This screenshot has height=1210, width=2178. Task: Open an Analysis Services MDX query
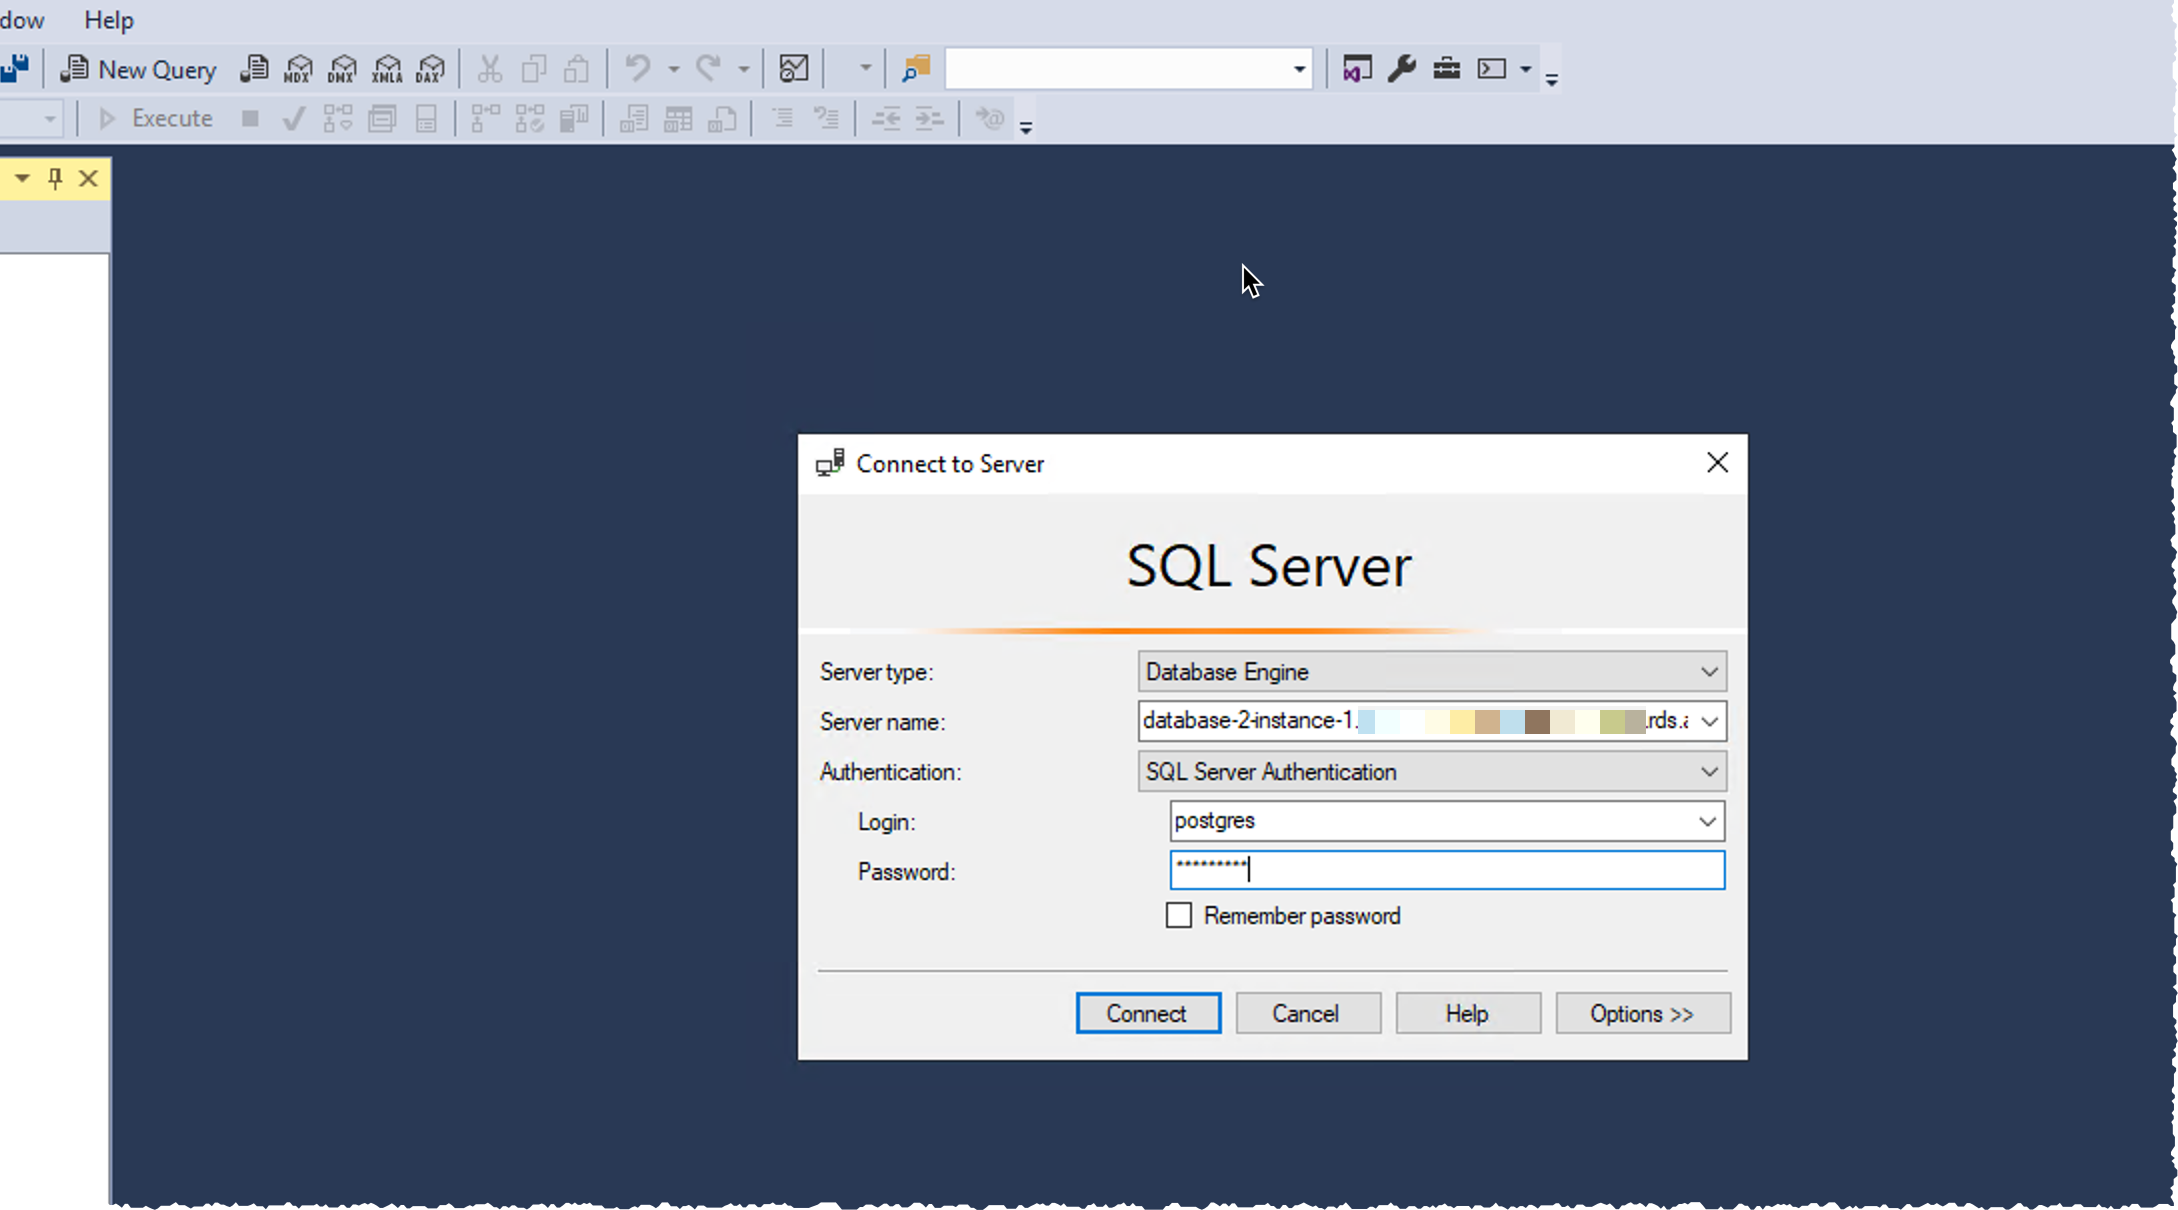coord(298,69)
